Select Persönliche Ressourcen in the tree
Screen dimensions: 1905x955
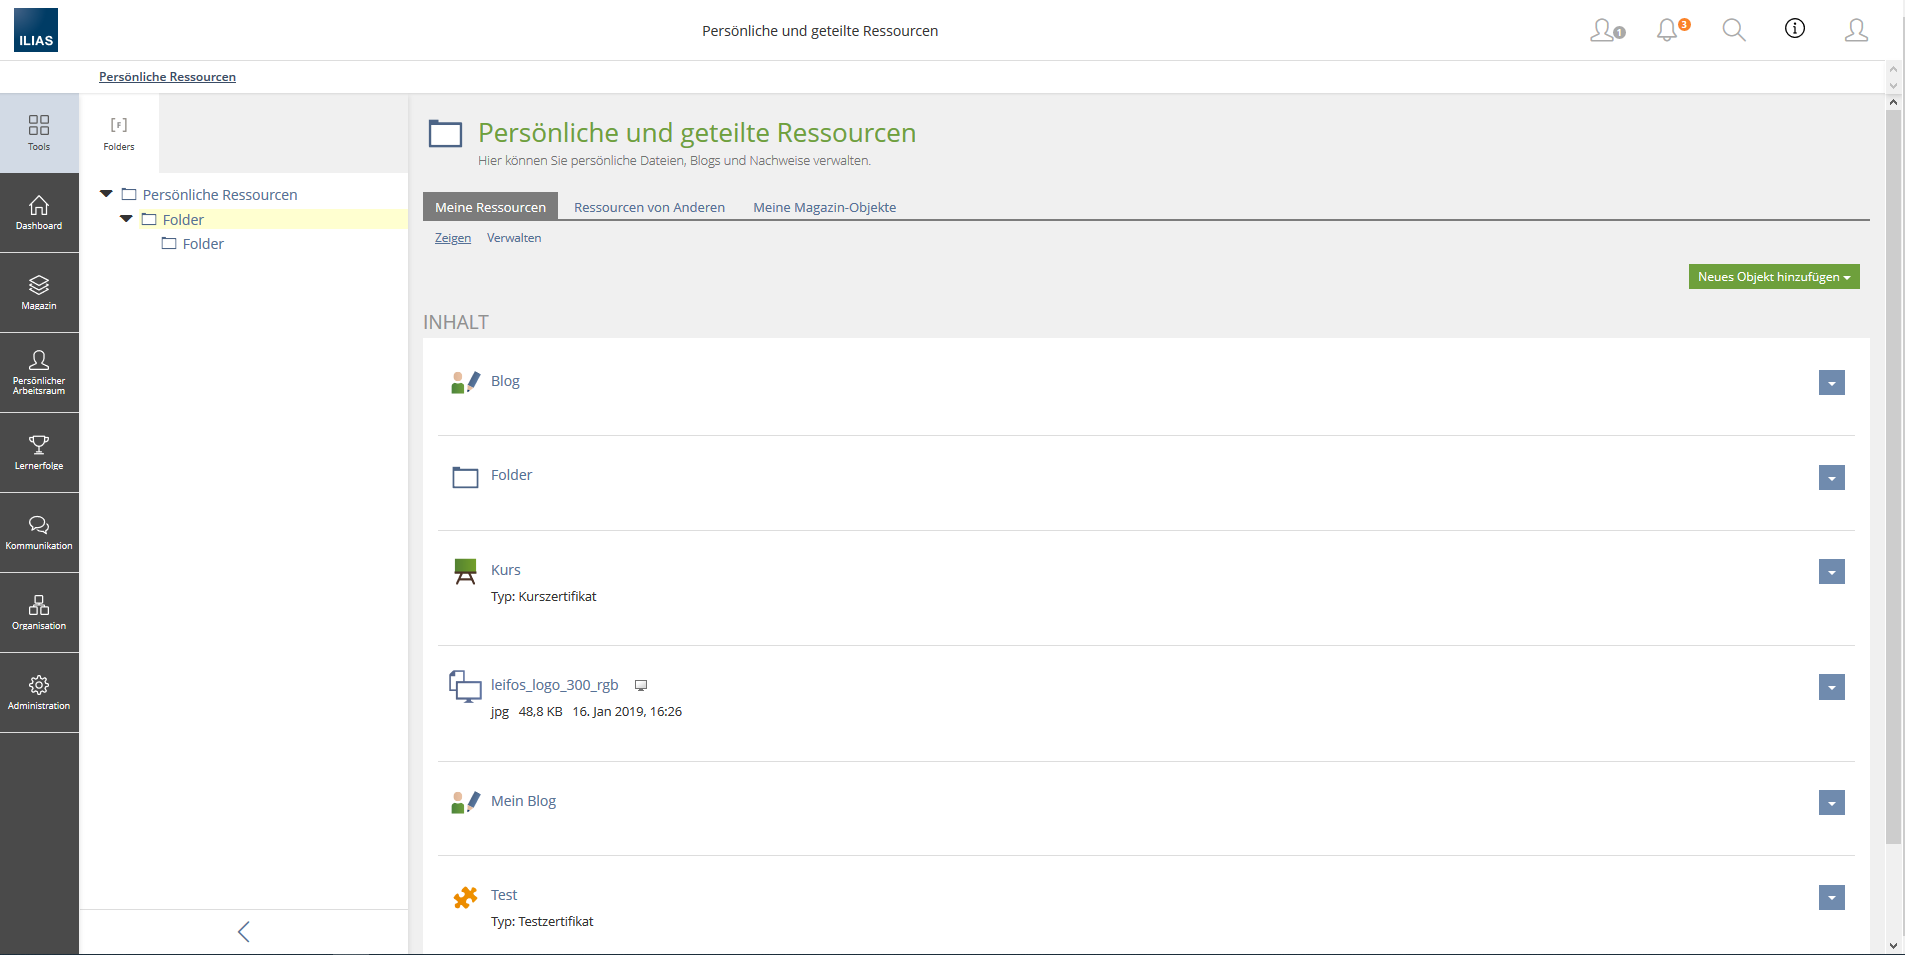point(220,195)
